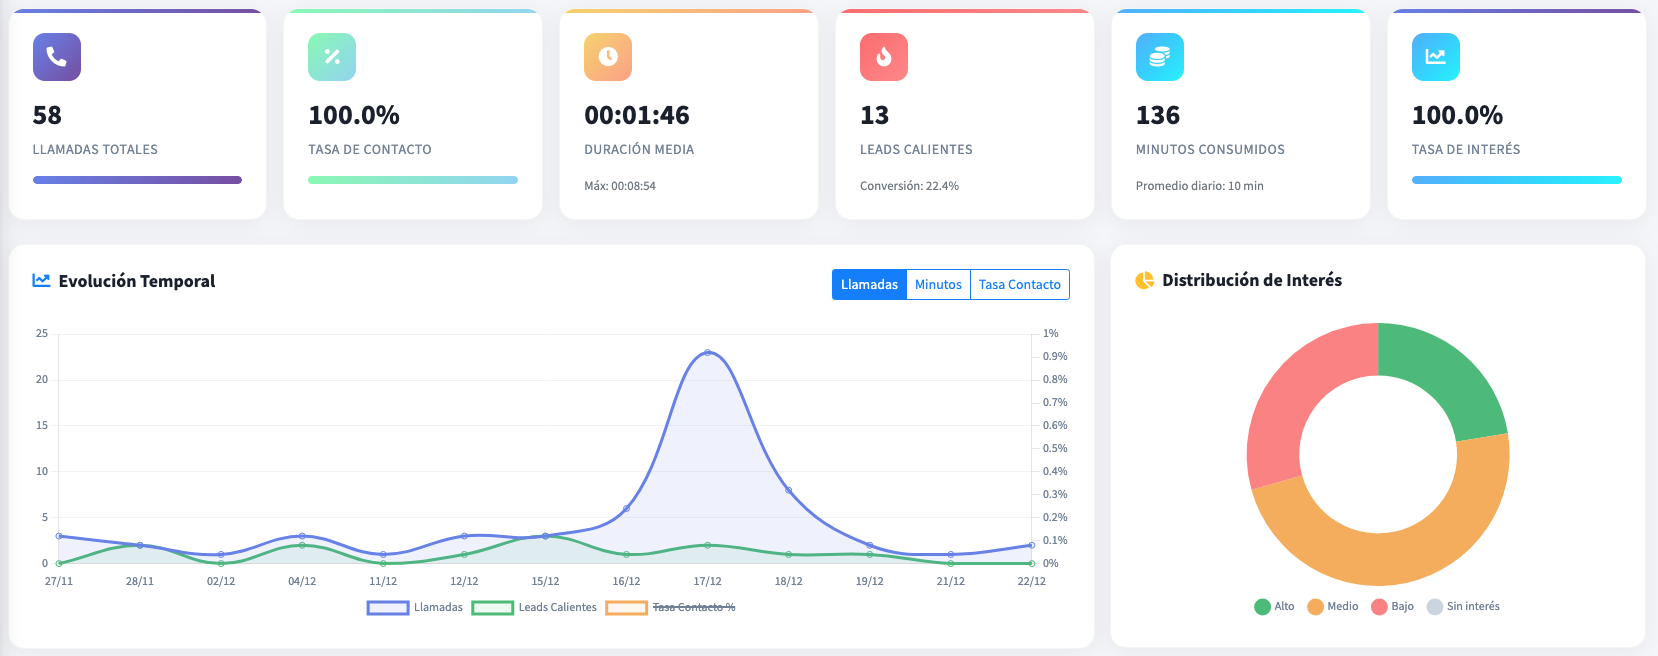1658x656 pixels.
Task: Toggle the Medio legend item in donut chart
Action: point(1333,606)
